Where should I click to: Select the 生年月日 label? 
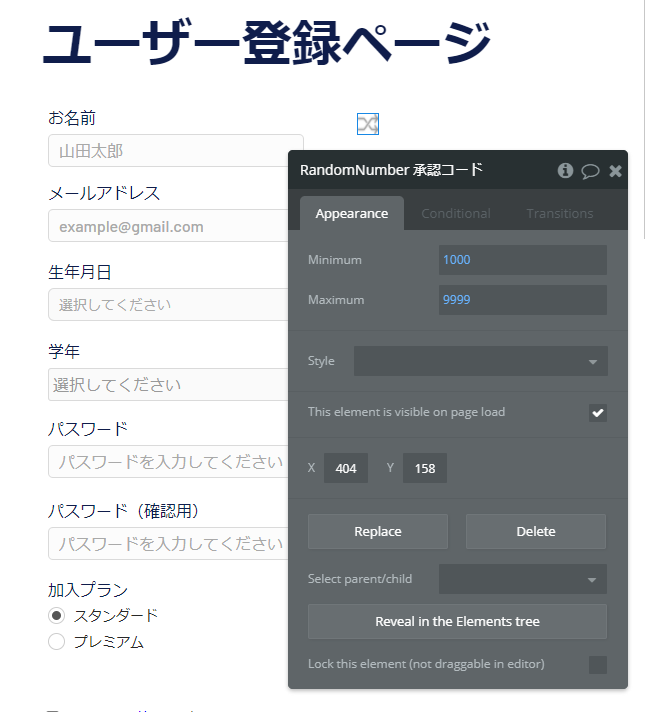[79, 272]
